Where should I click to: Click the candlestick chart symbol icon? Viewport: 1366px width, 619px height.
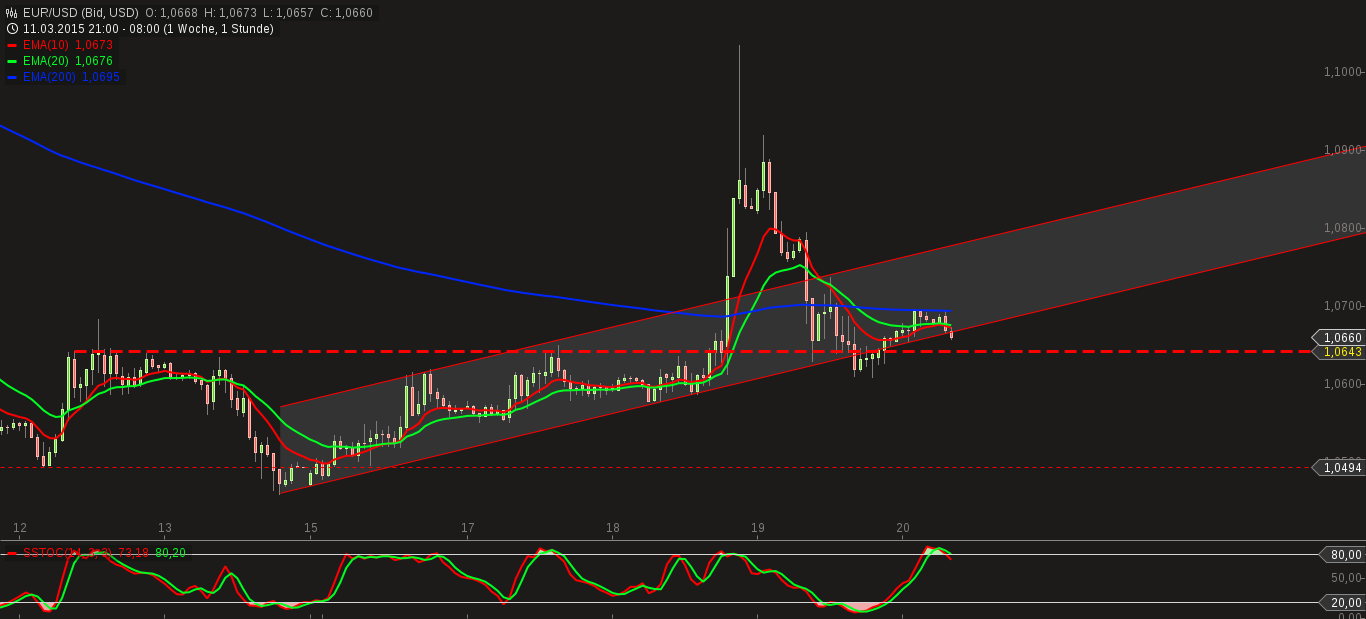[9, 11]
